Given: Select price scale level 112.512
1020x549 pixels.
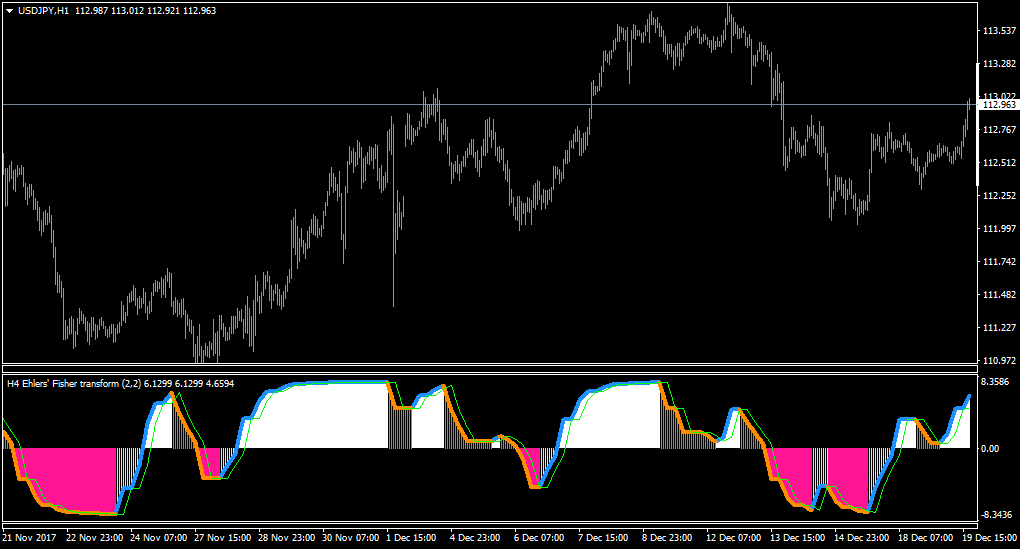Looking at the screenshot, I should tap(999, 163).
